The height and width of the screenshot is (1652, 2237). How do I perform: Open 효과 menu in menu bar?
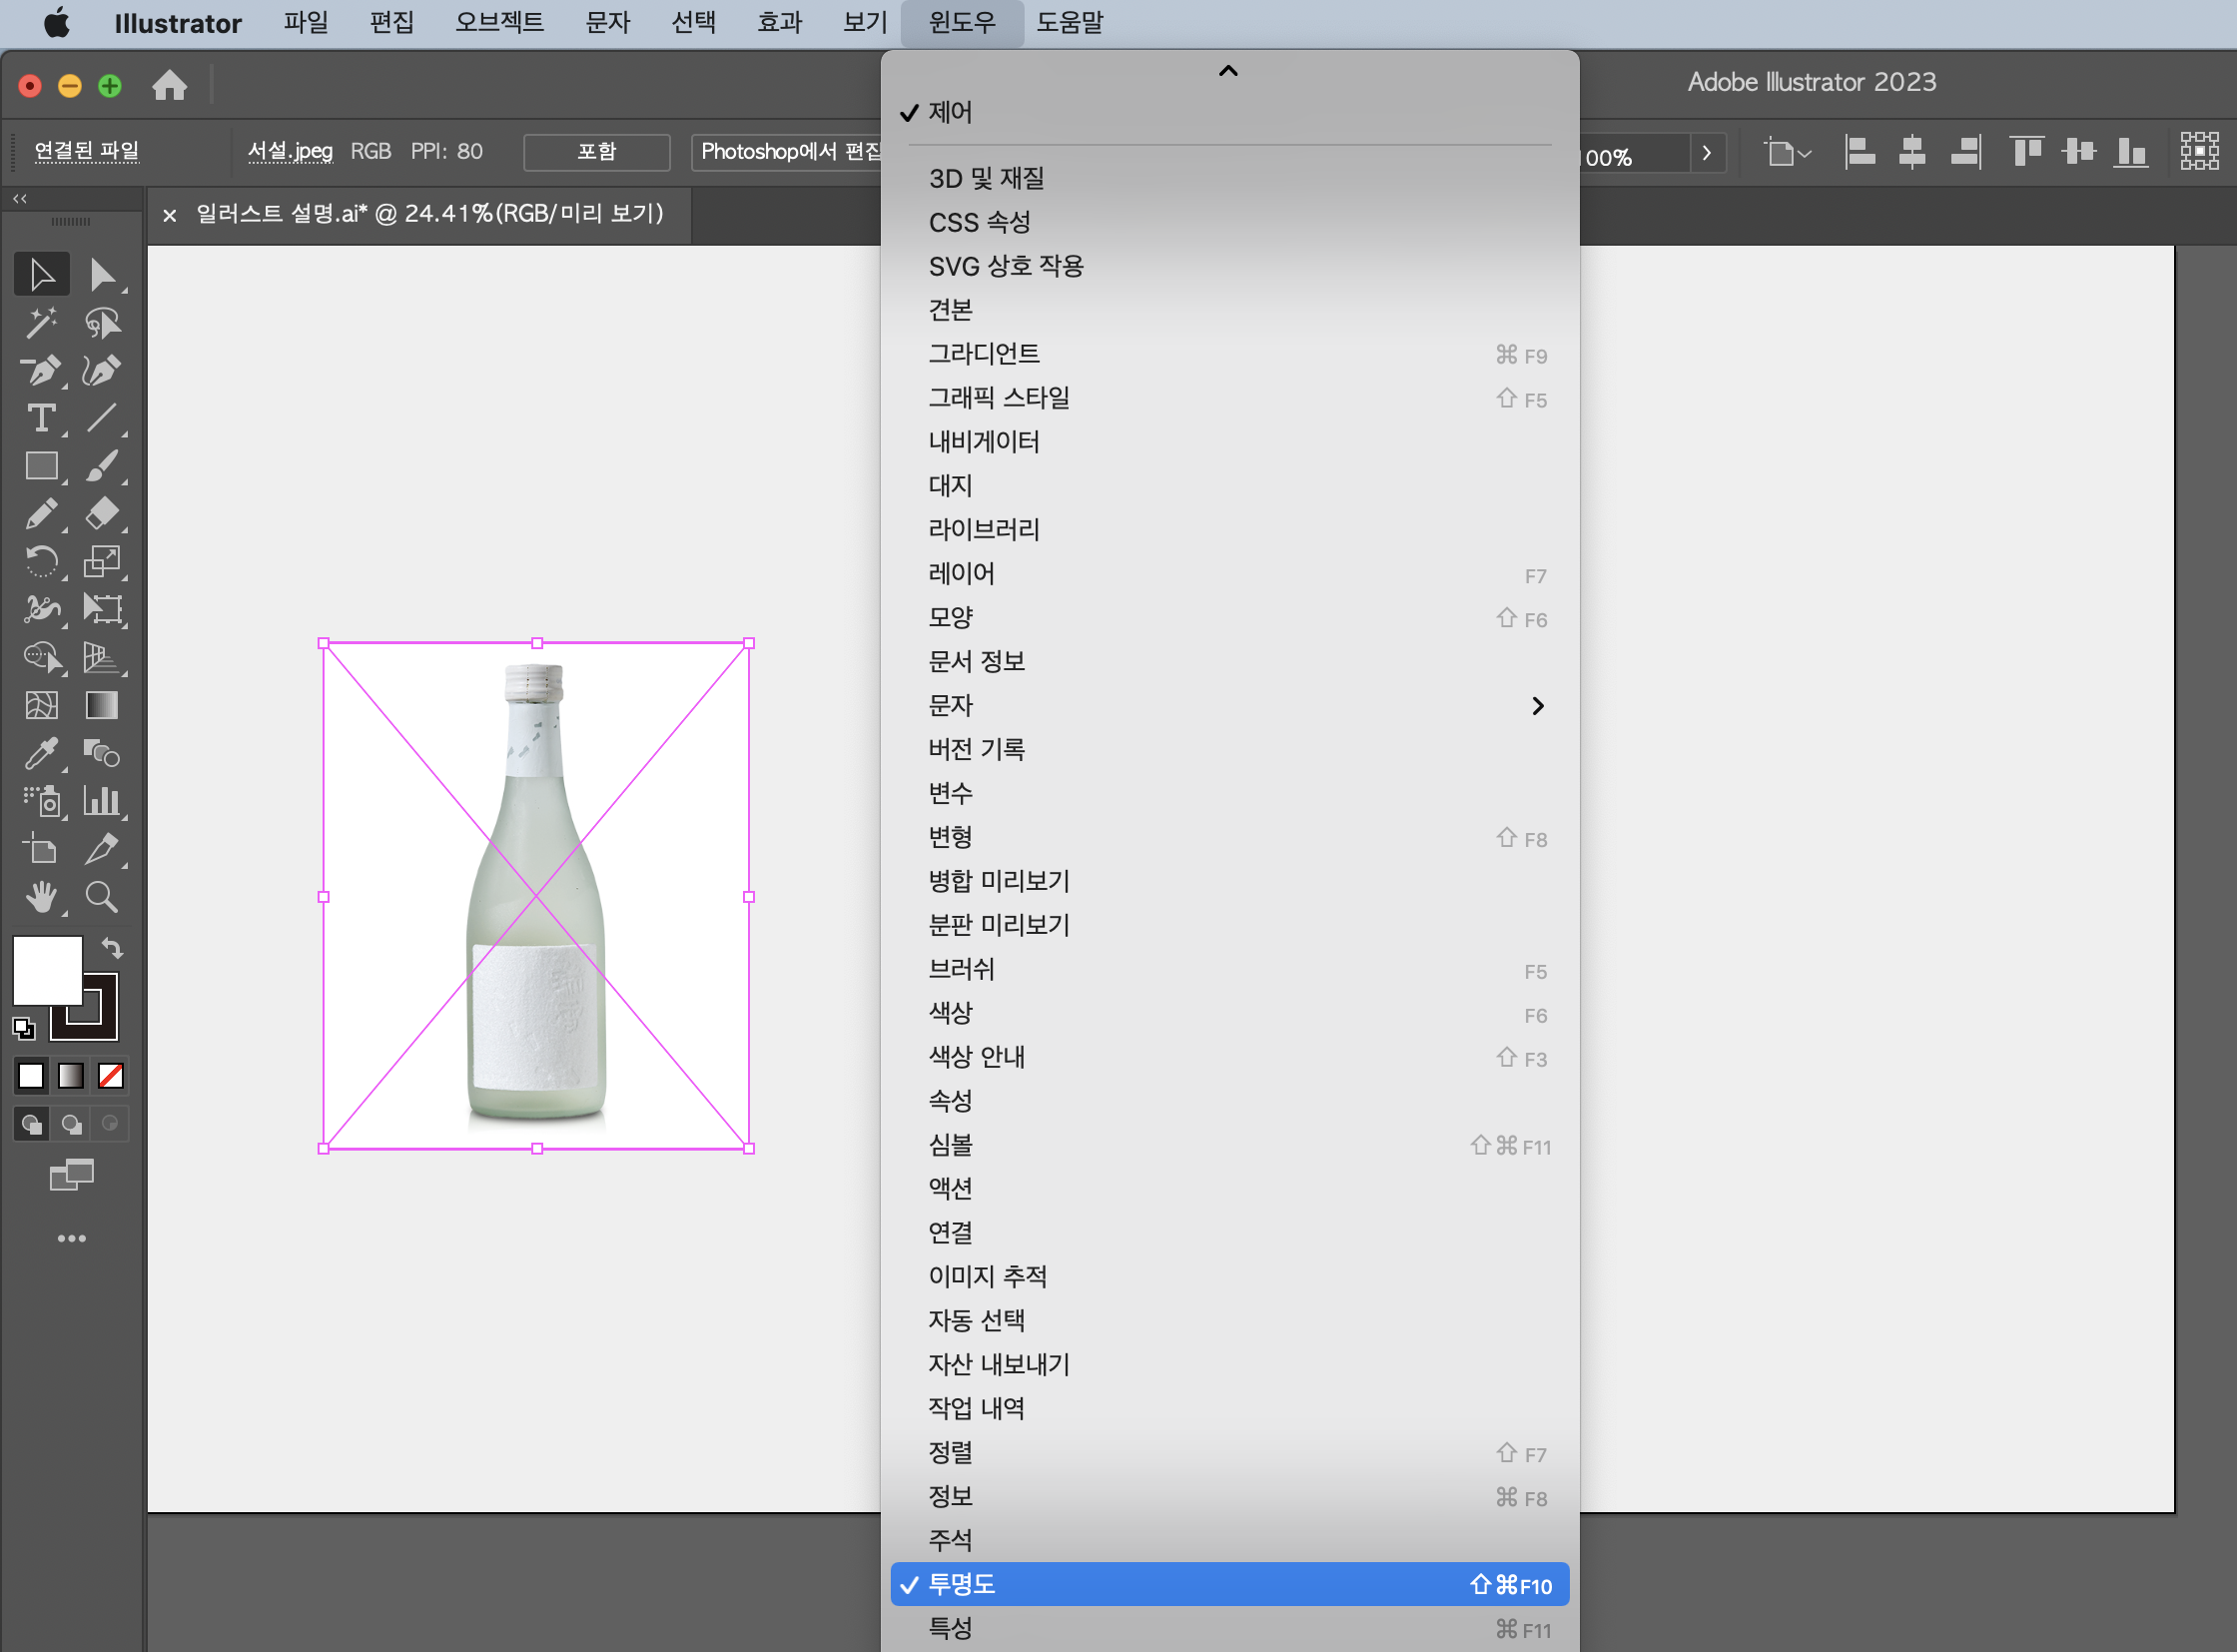pos(779,22)
